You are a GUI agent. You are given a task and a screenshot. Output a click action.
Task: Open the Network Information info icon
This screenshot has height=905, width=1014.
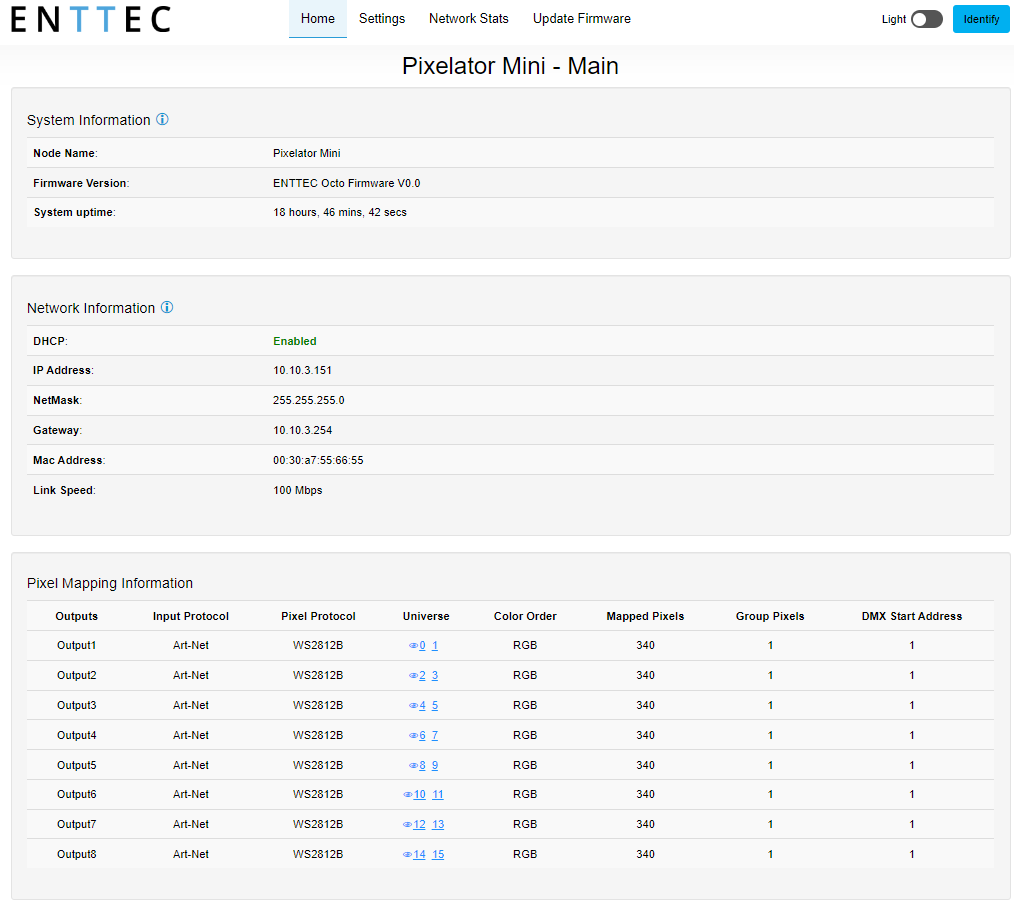[167, 307]
